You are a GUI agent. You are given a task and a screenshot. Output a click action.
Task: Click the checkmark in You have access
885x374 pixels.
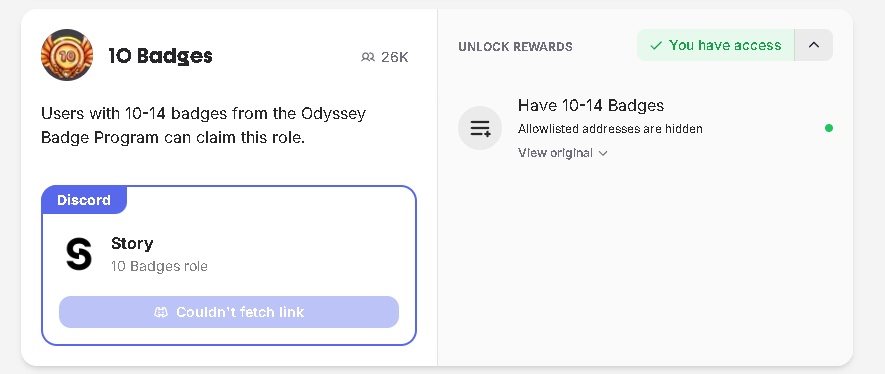point(656,46)
